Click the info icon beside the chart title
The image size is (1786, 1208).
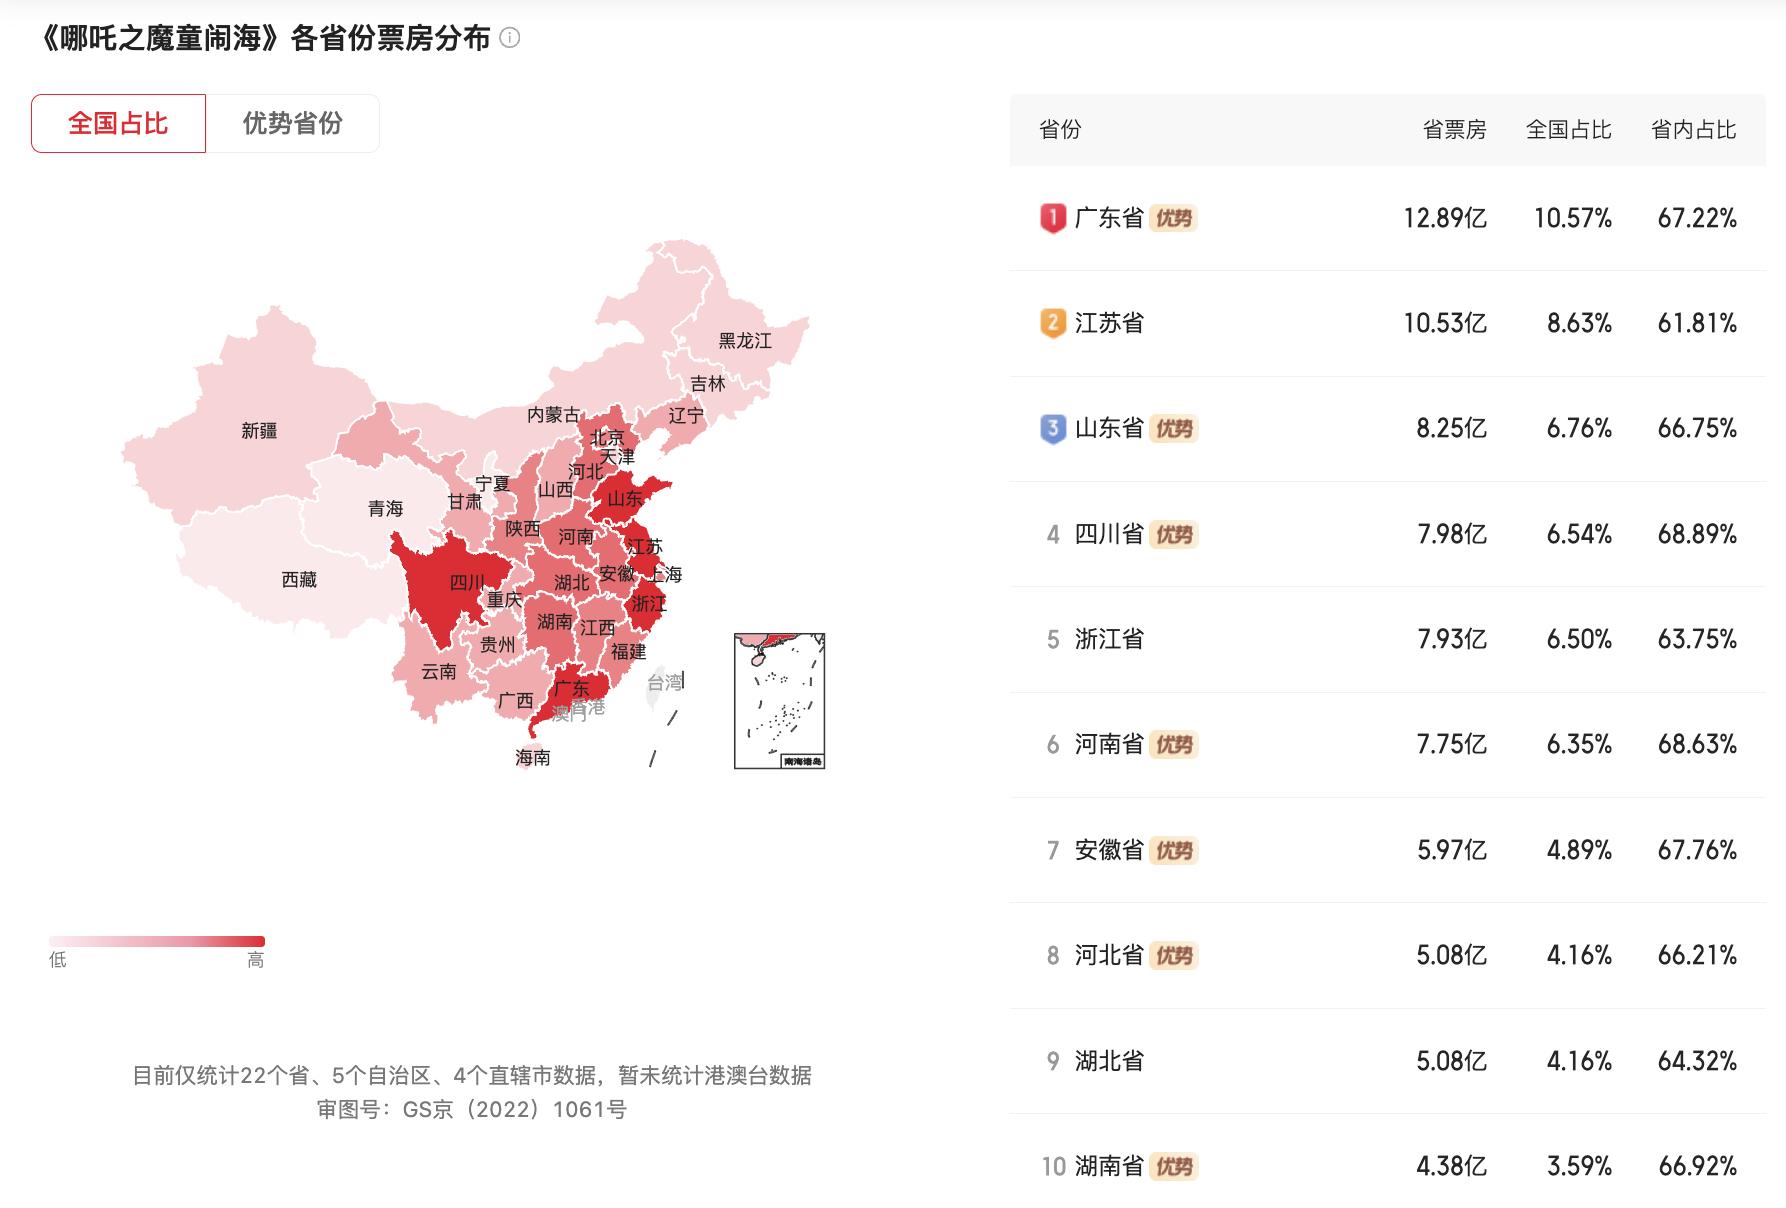(510, 39)
